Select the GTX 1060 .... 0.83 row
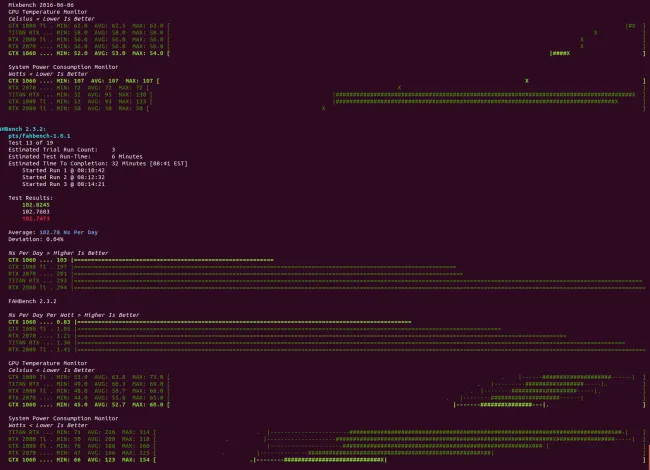Viewport: 650px width, 470px height. click(x=210, y=322)
